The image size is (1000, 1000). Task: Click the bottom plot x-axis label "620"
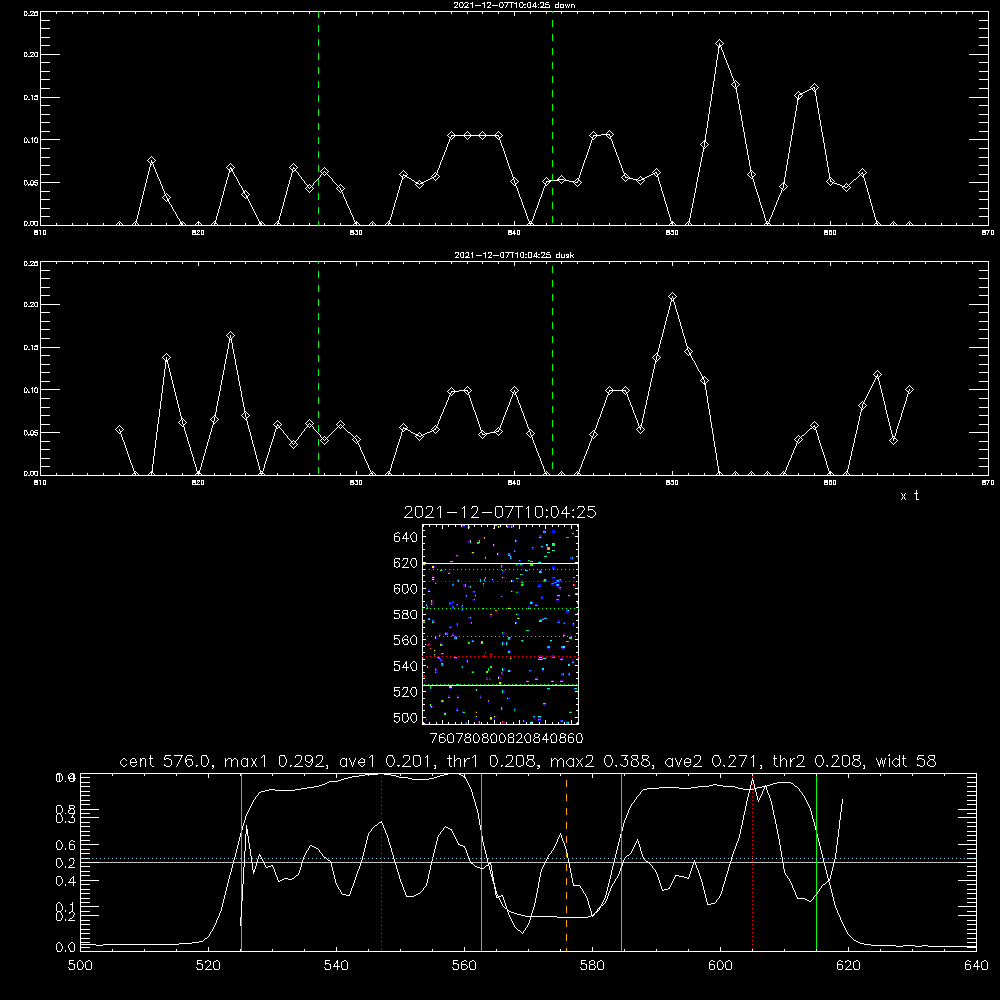pos(848,966)
